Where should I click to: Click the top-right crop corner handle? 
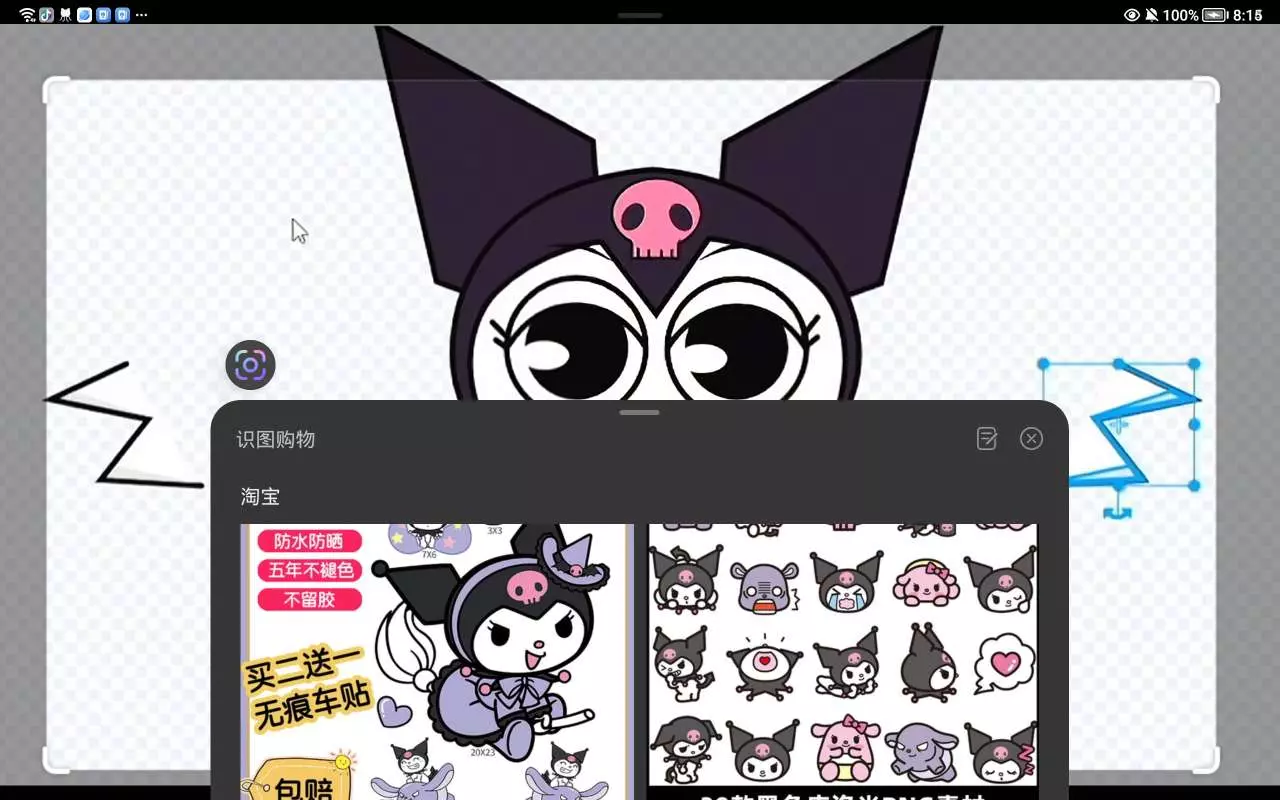[x=1206, y=90]
